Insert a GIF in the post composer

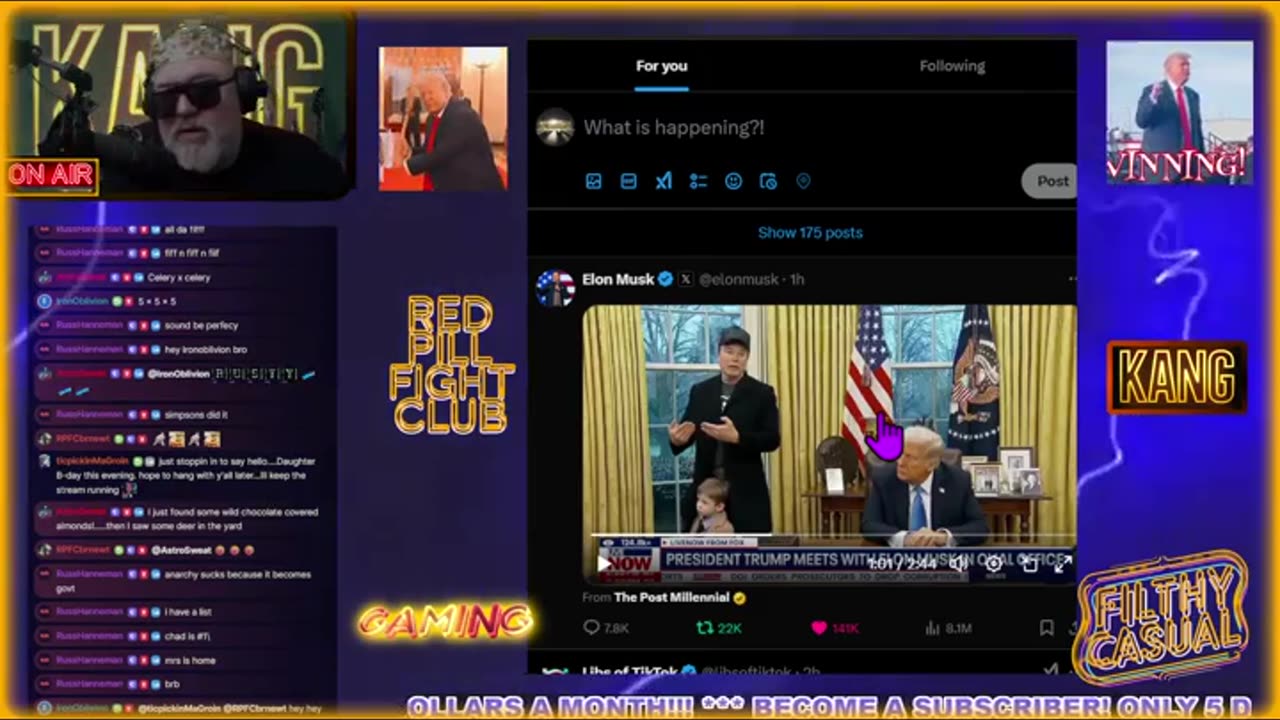628,181
